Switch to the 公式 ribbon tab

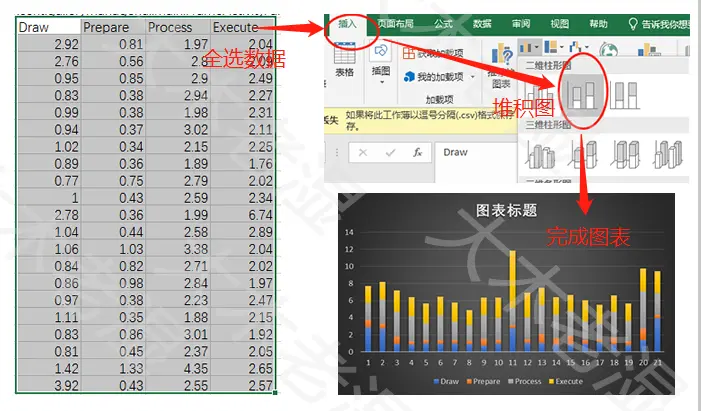point(443,24)
